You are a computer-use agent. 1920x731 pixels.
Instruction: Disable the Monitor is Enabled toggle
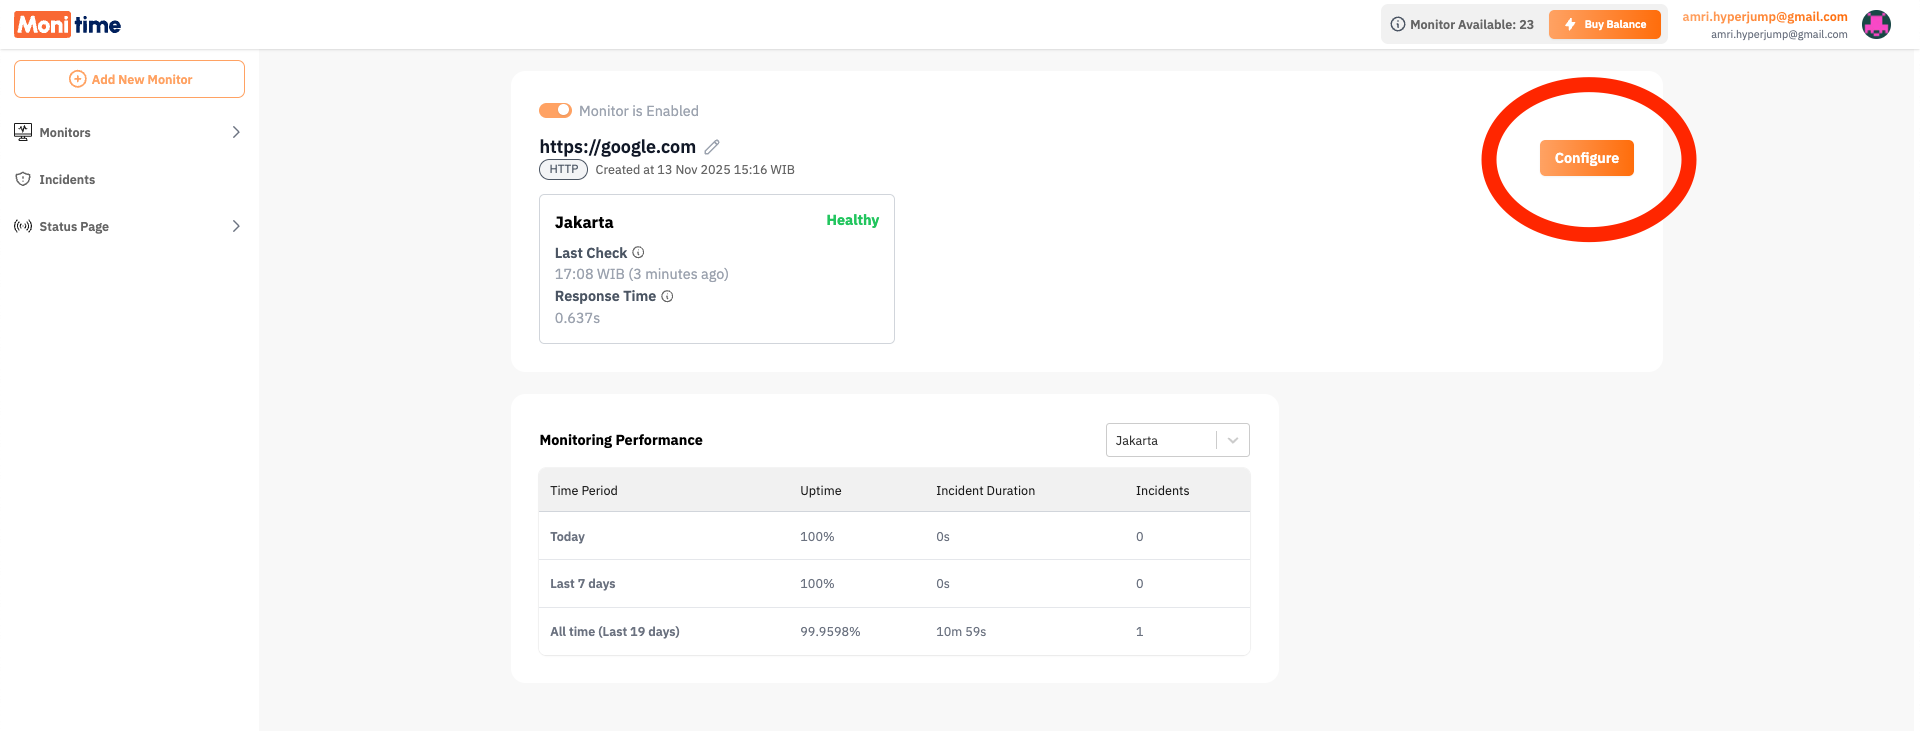[x=555, y=110]
